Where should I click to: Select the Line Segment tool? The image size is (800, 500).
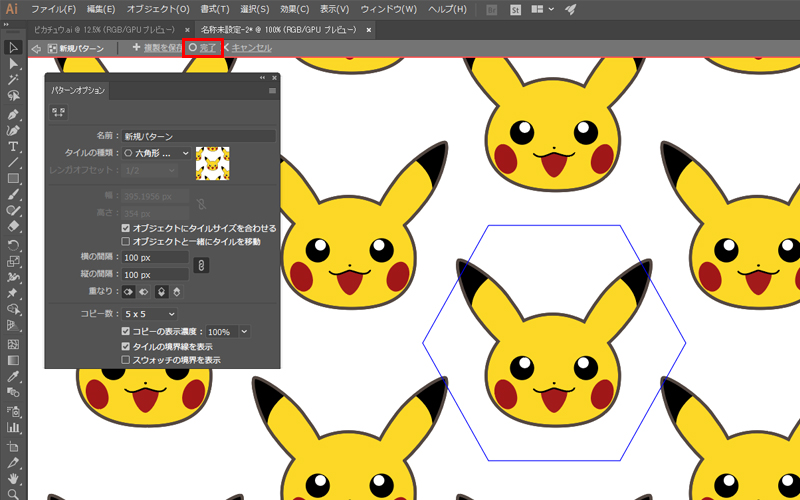tap(13, 163)
